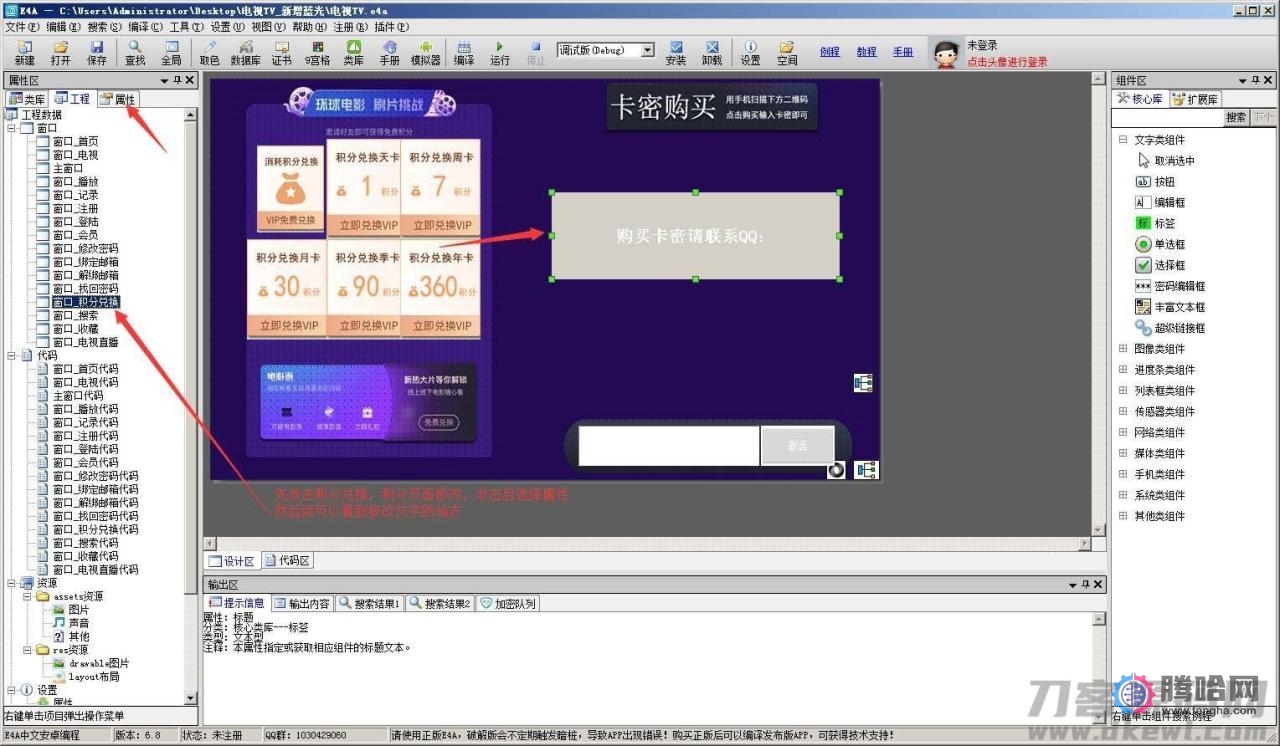Launch the 模拟器 (emulator) icon
1280x746 pixels.
426,53
